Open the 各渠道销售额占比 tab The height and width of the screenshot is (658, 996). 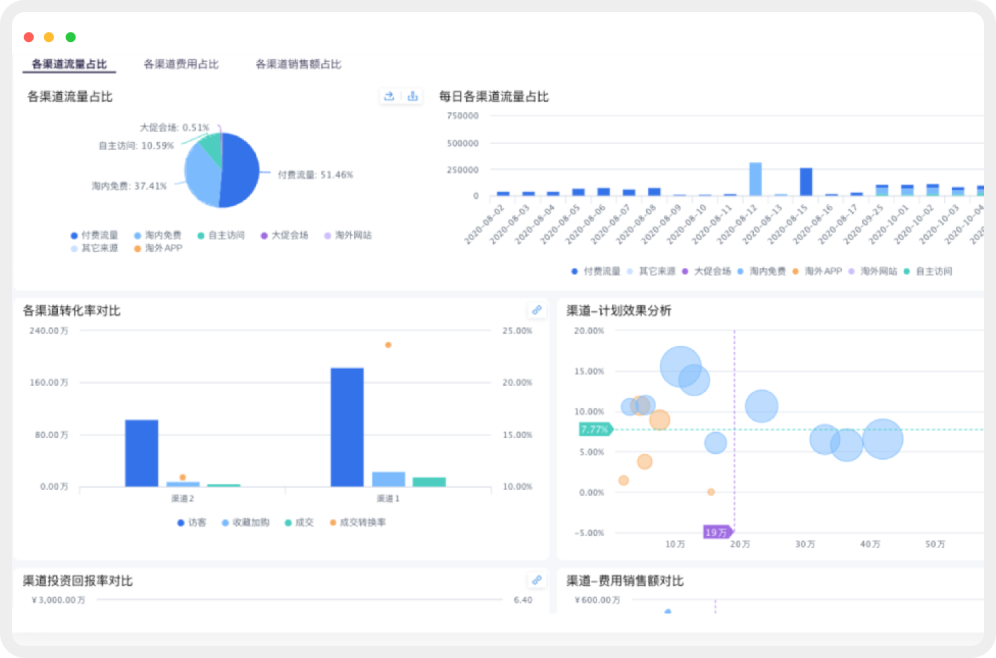click(x=298, y=64)
